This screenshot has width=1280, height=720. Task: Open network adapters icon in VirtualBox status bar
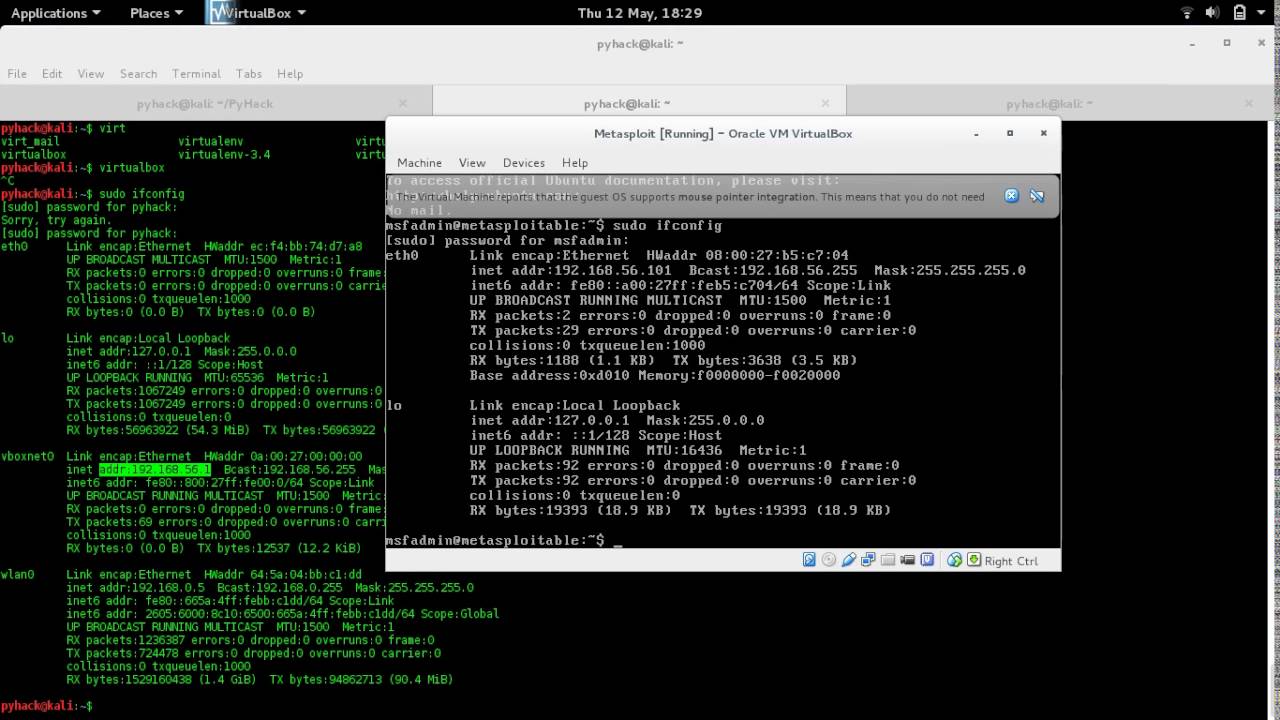868,560
